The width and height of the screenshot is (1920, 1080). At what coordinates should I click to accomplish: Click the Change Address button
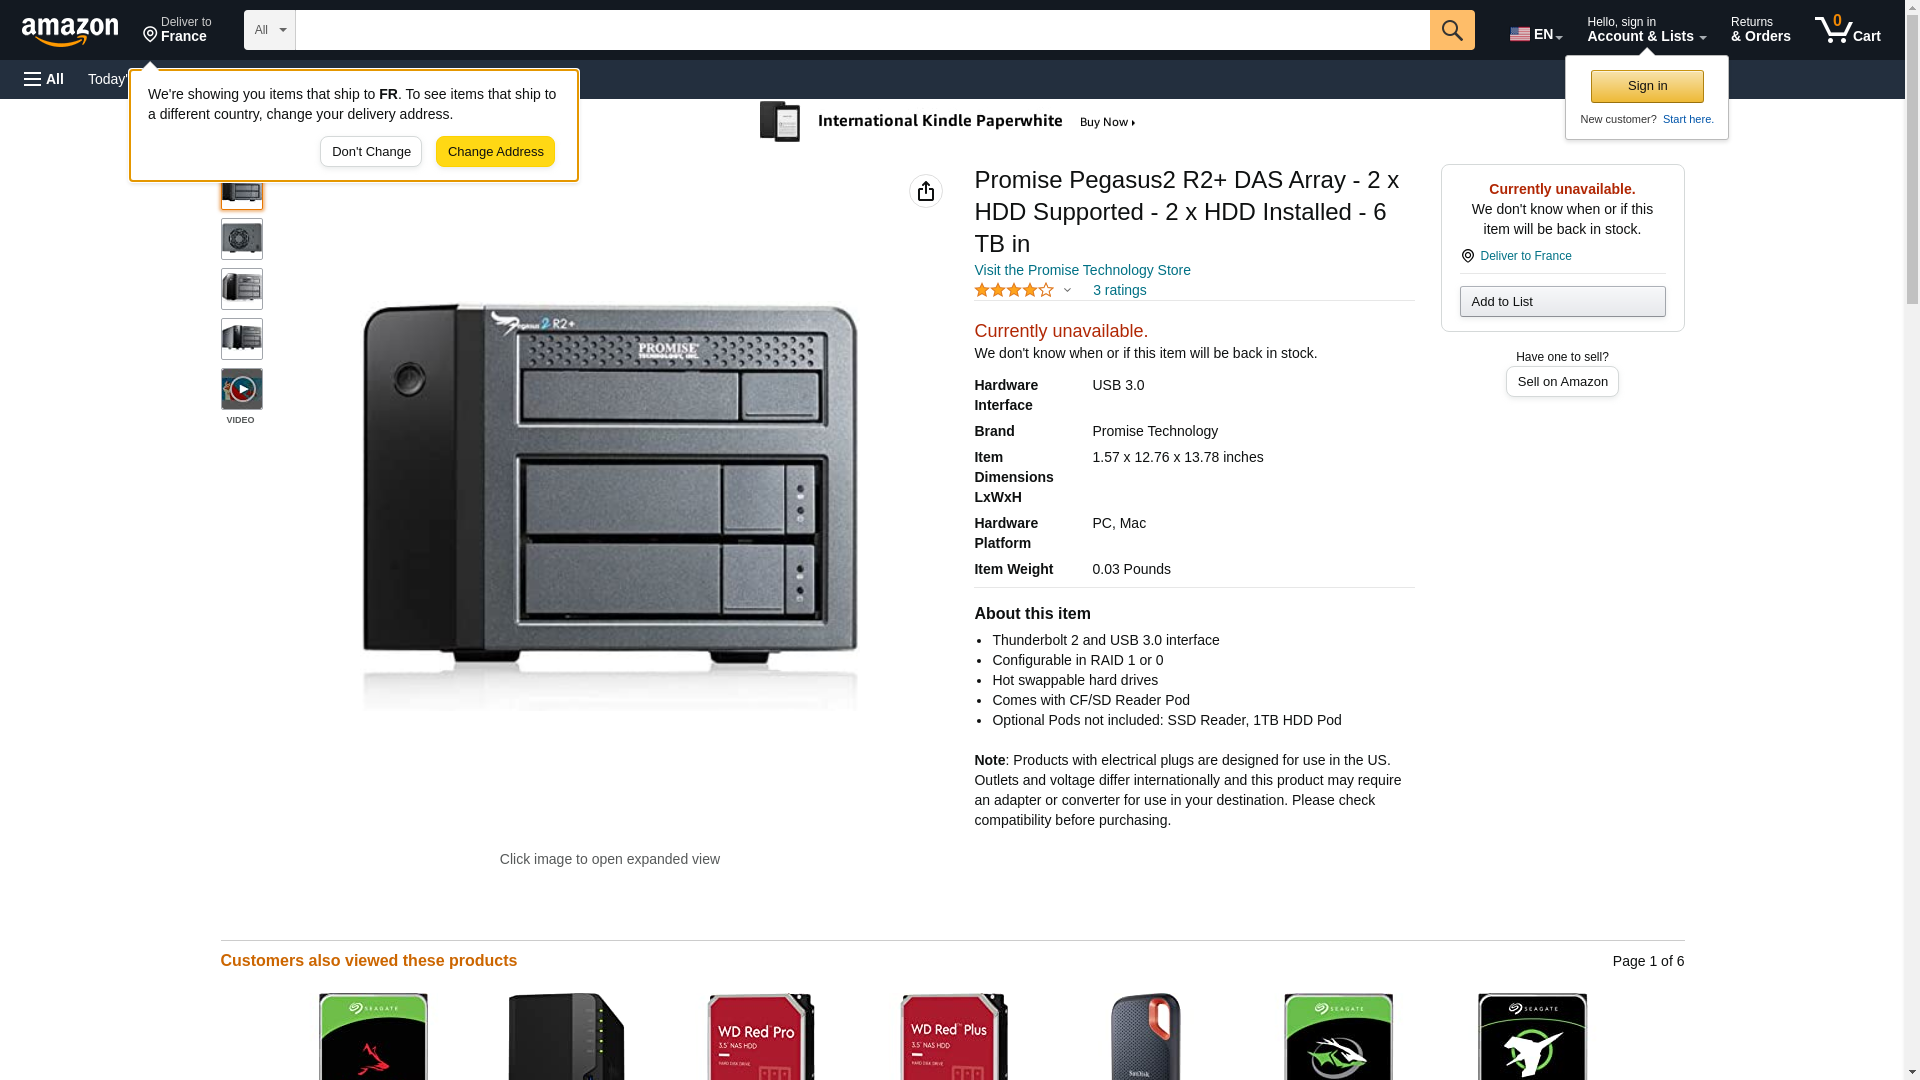pyautogui.click(x=495, y=152)
